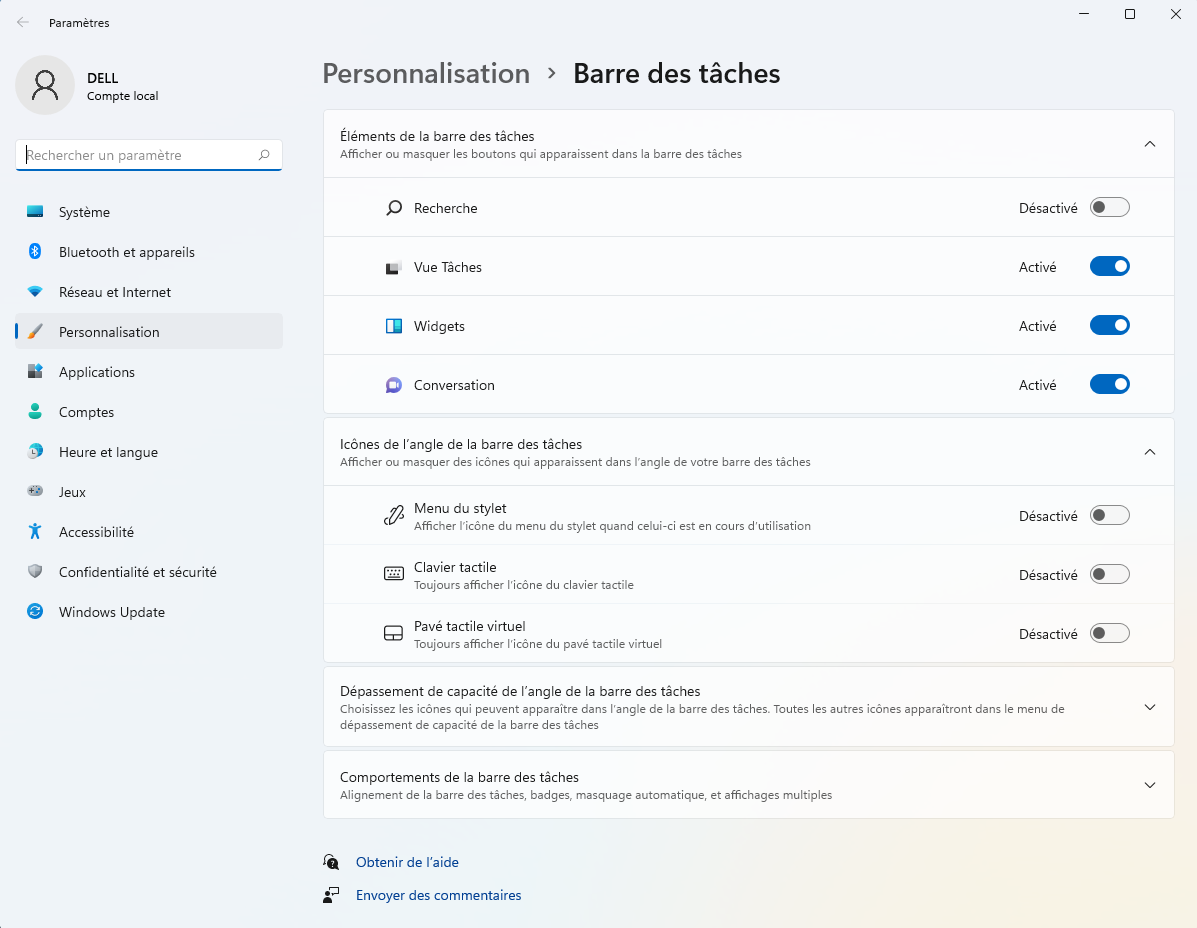Open Bluetooth et appareils category
This screenshot has width=1197, height=928.
[x=149, y=252]
